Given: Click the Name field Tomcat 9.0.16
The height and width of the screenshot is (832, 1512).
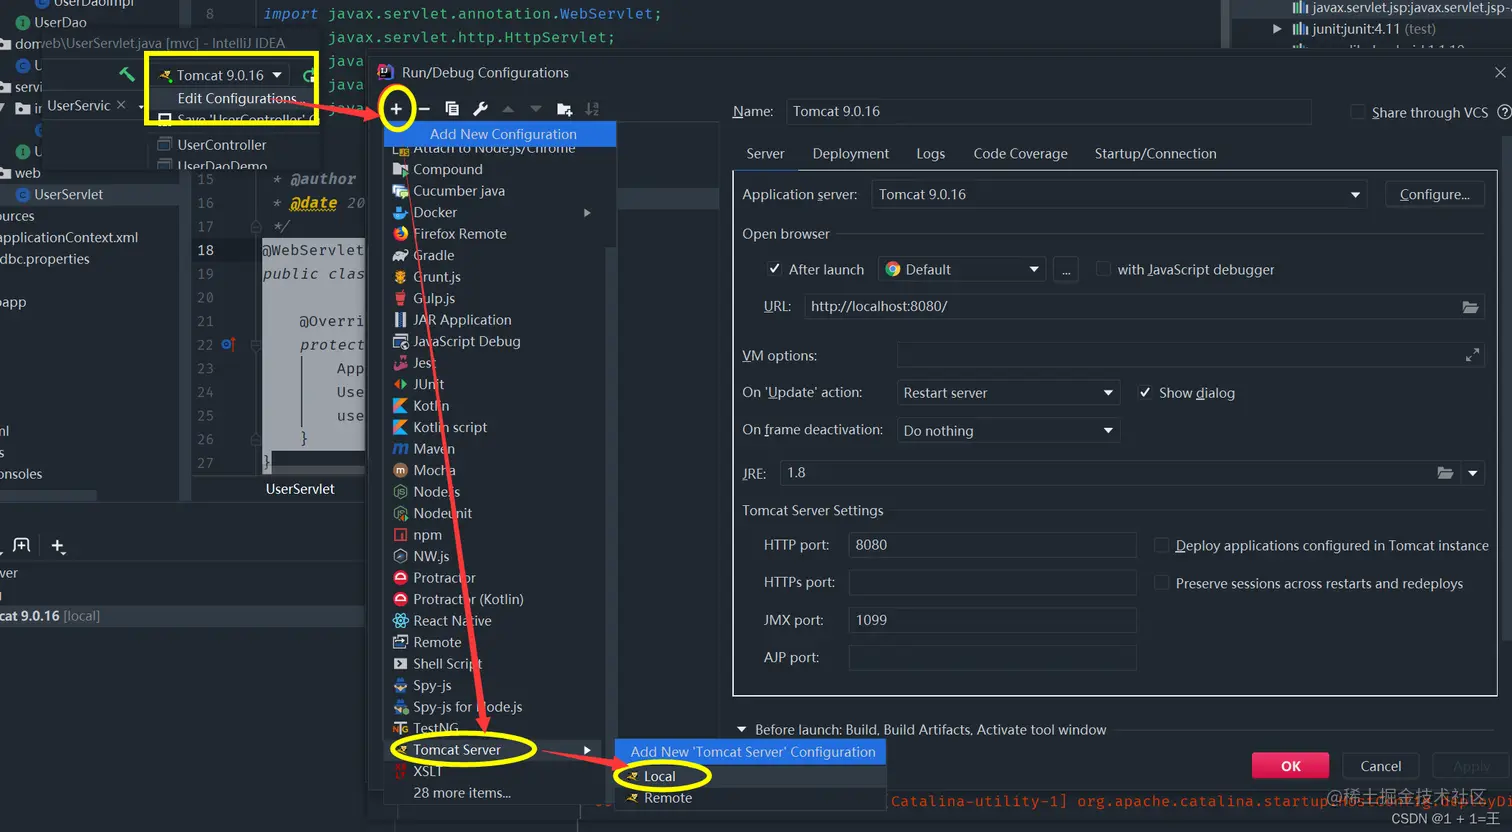Looking at the screenshot, I should 1048,112.
